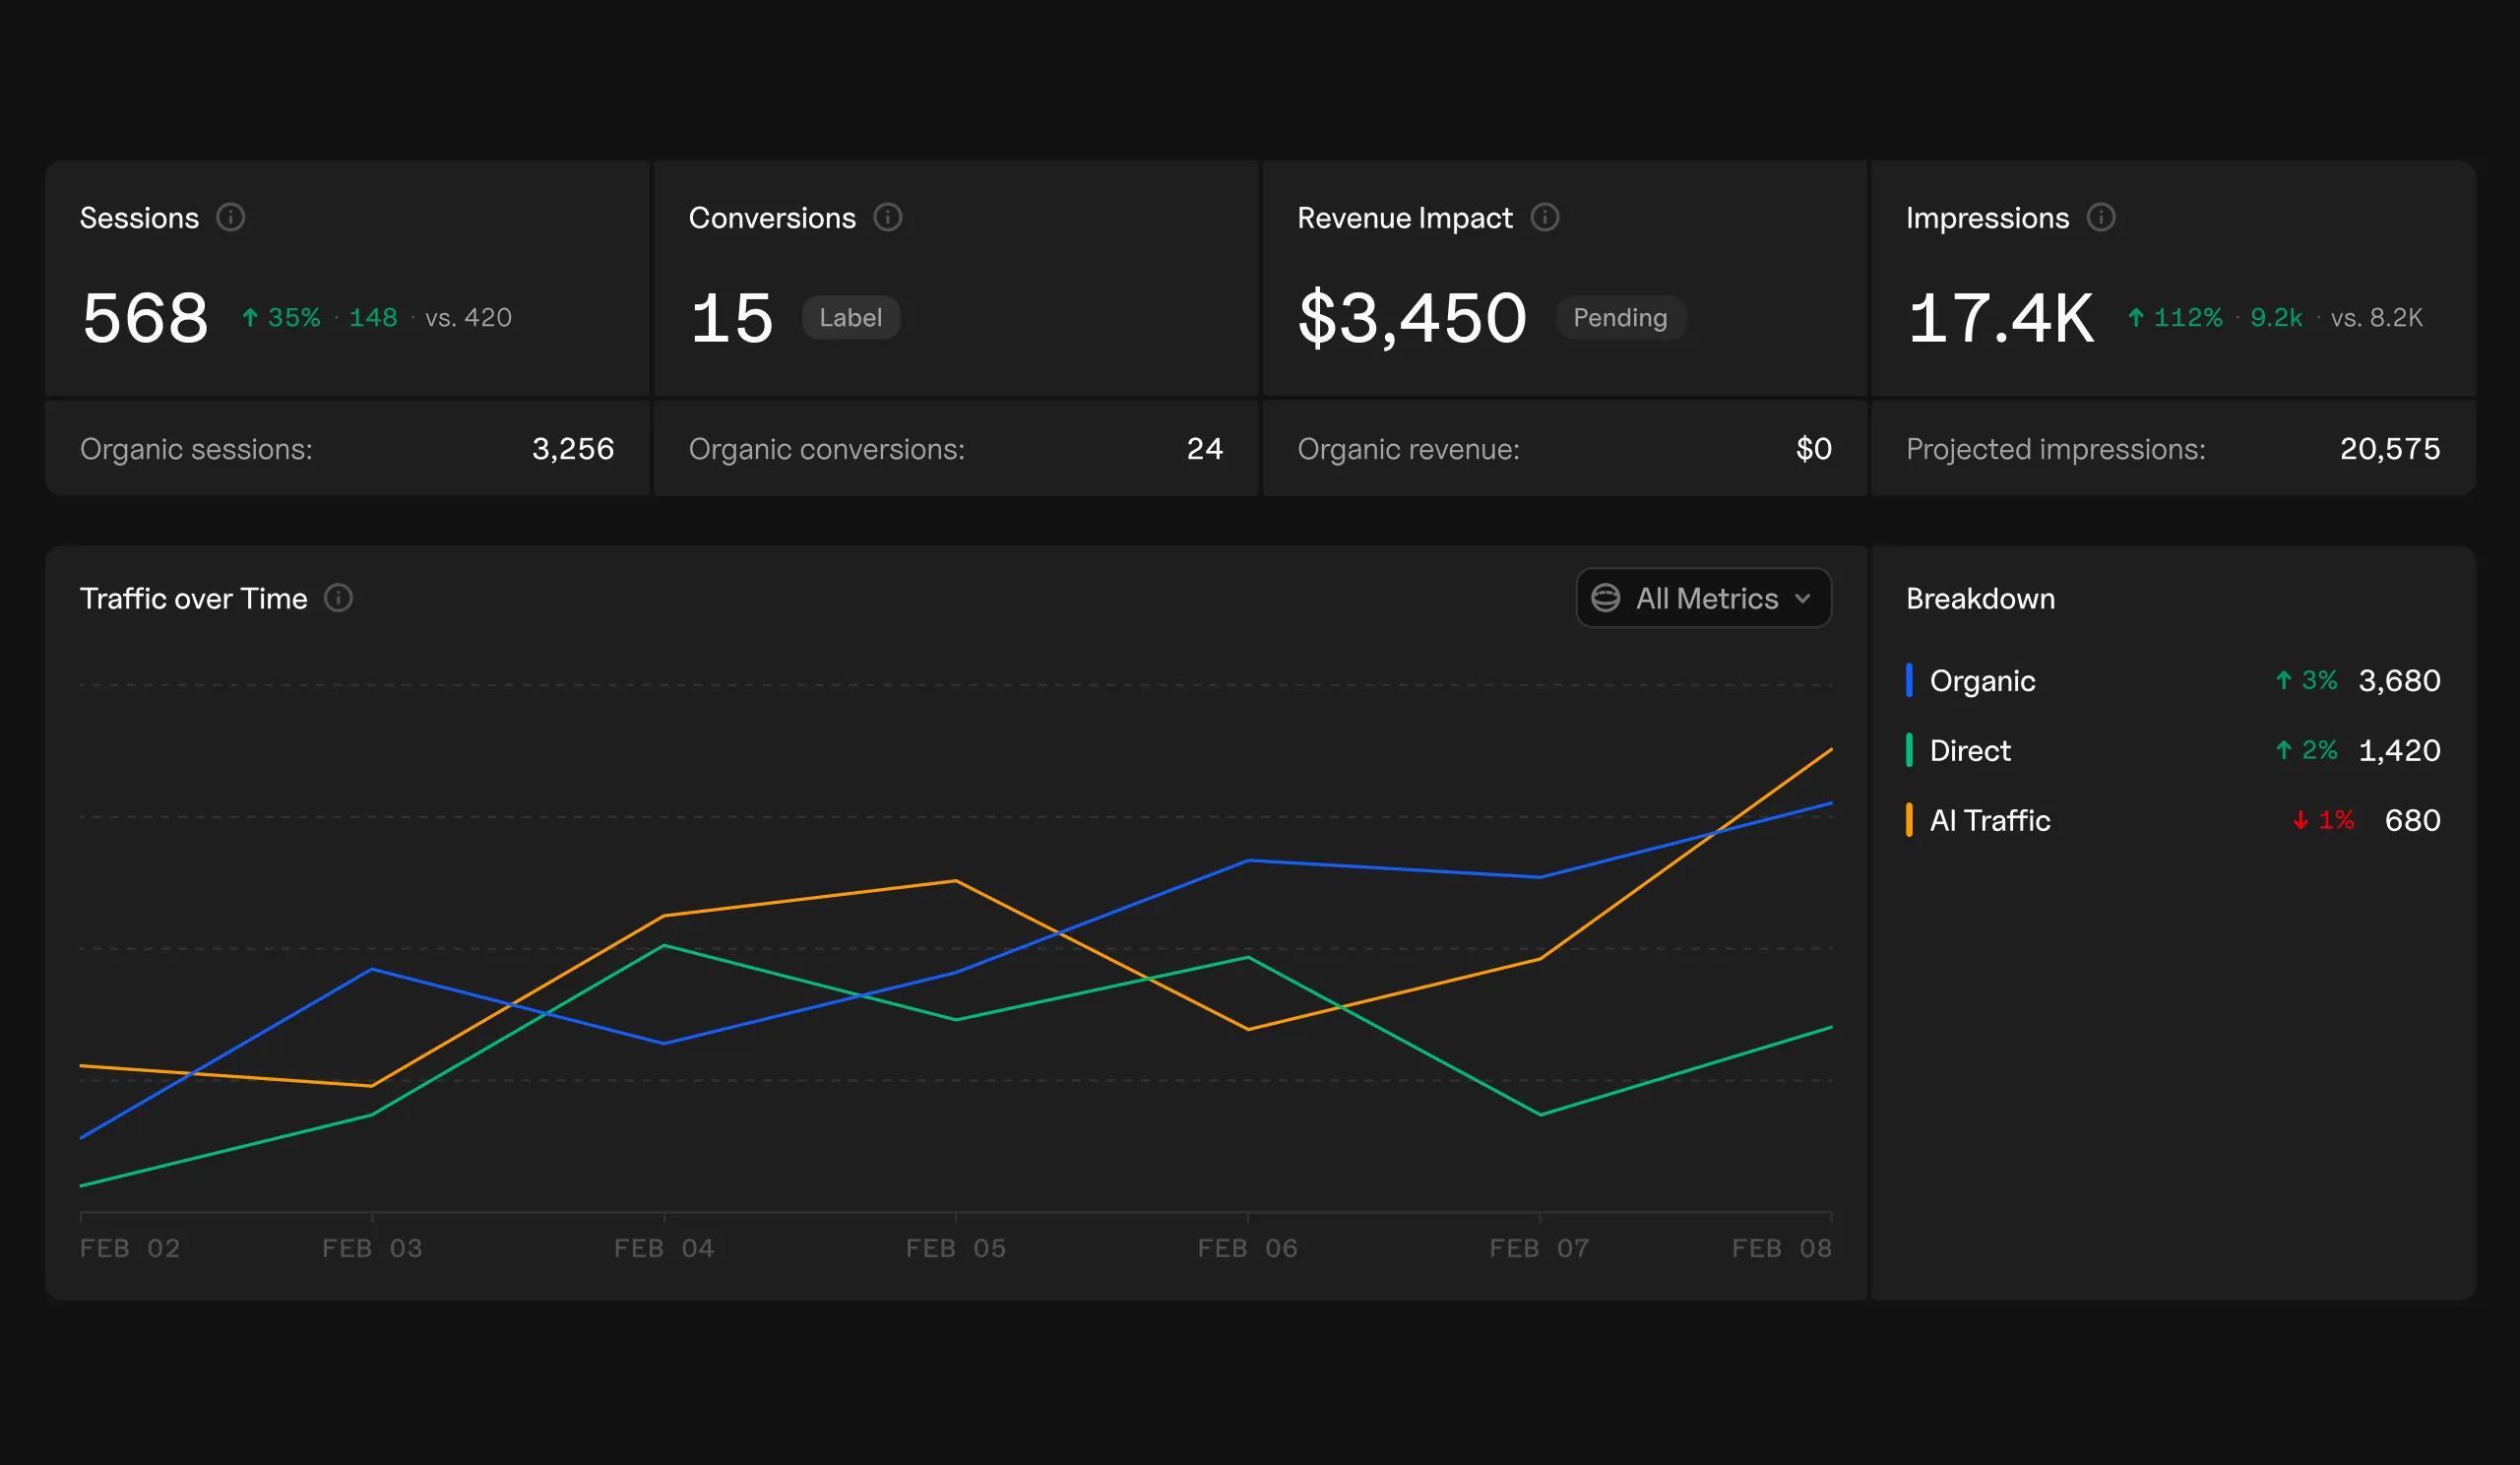2520x1465 pixels.
Task: Click the Organic revenue $0 value
Action: 1814,449
